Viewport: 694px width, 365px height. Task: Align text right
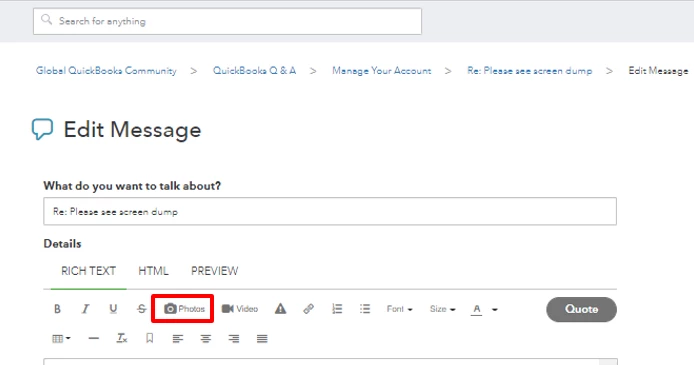(234, 338)
